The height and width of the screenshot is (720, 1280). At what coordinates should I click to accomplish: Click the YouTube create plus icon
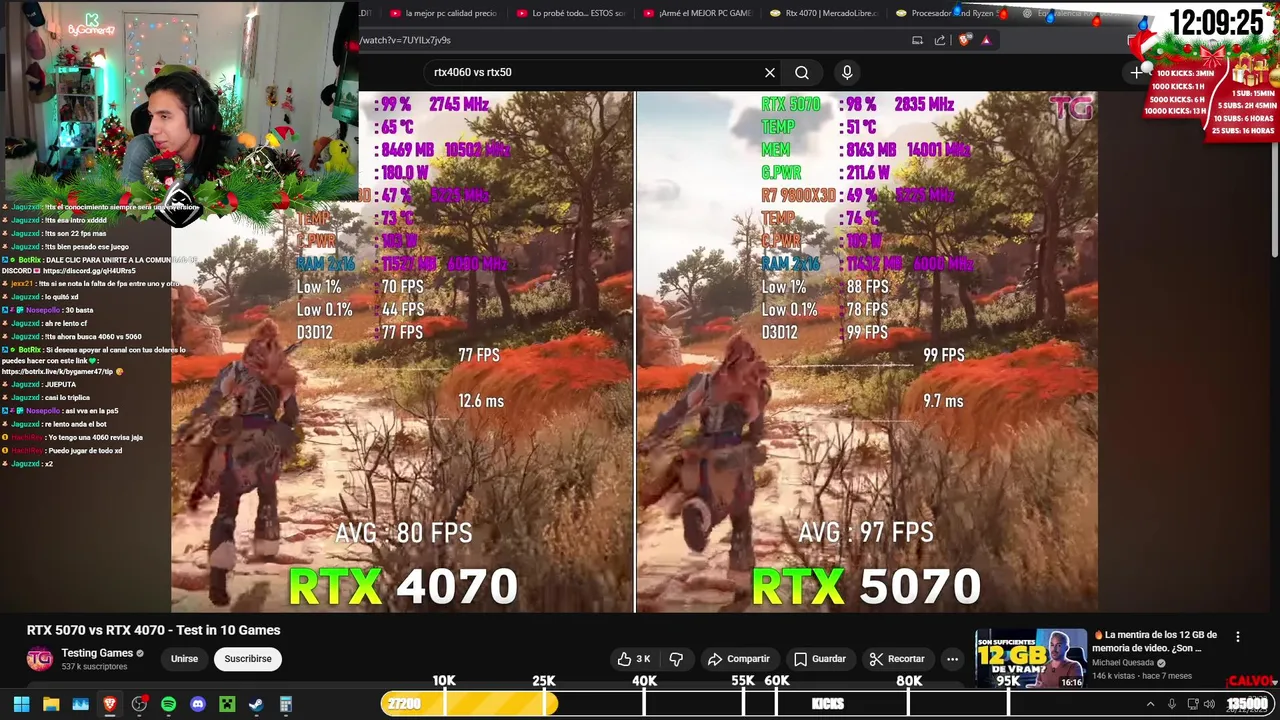click(1136, 72)
